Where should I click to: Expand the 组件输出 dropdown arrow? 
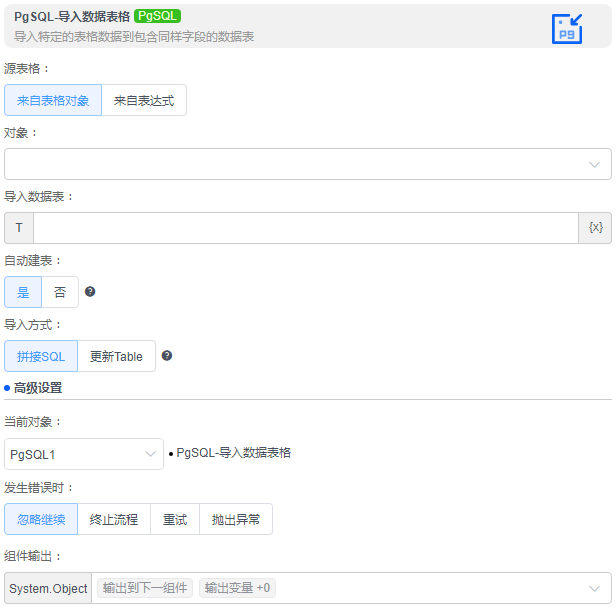pyautogui.click(x=594, y=588)
